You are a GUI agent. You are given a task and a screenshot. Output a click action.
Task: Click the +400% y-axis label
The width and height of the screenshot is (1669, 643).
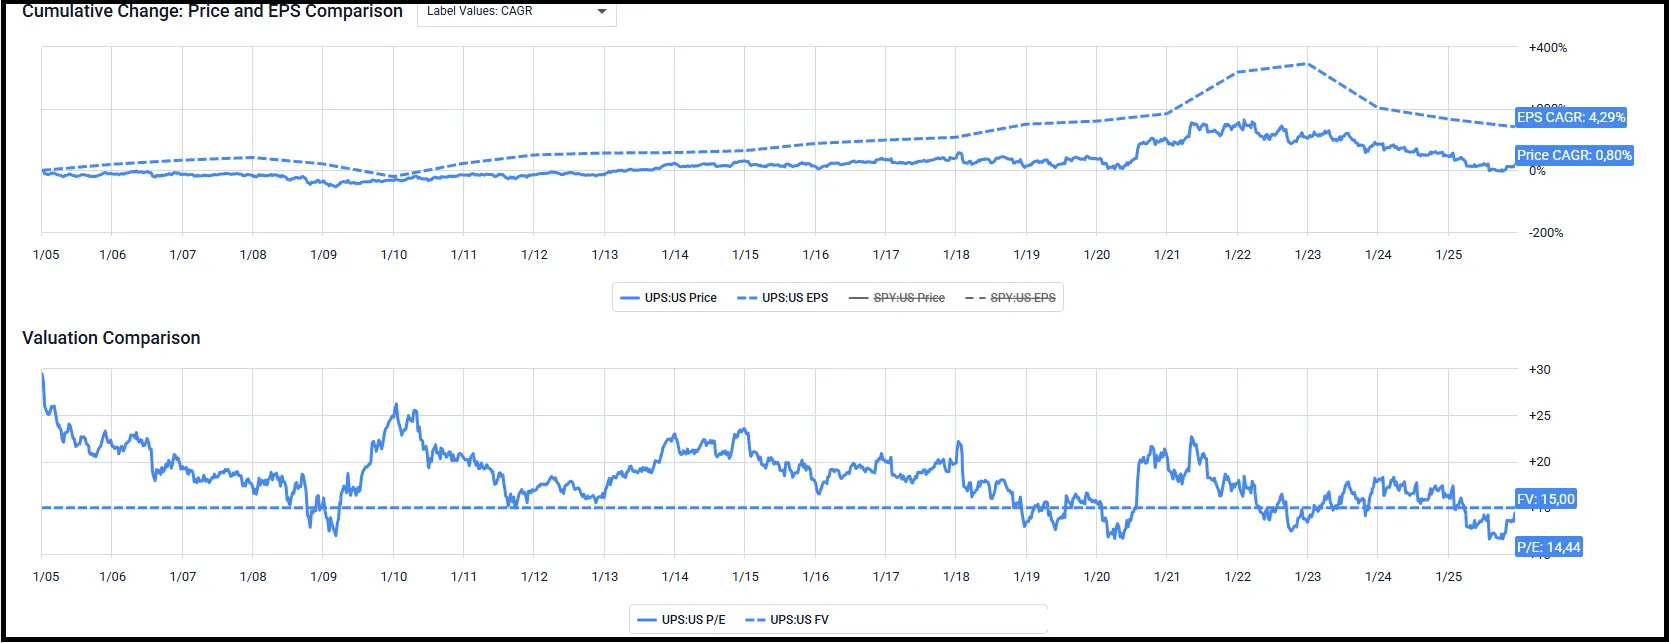pos(1547,48)
